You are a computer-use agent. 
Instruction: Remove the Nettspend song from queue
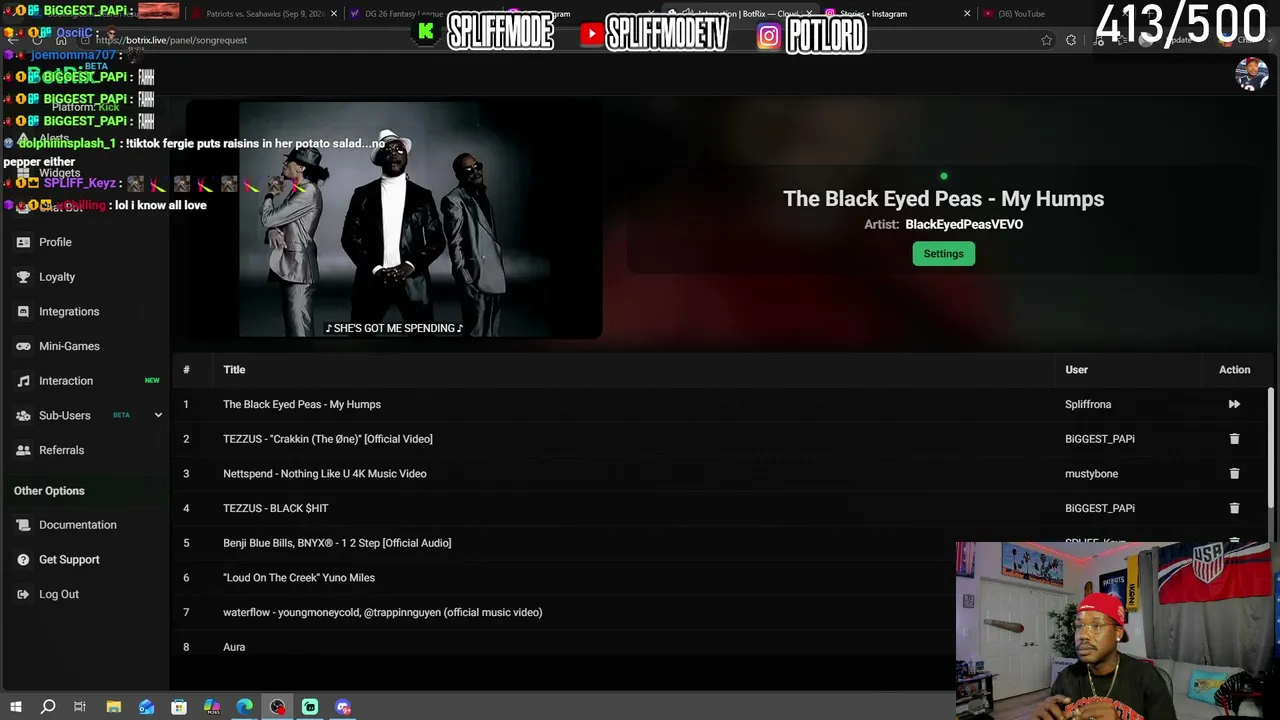point(1234,474)
